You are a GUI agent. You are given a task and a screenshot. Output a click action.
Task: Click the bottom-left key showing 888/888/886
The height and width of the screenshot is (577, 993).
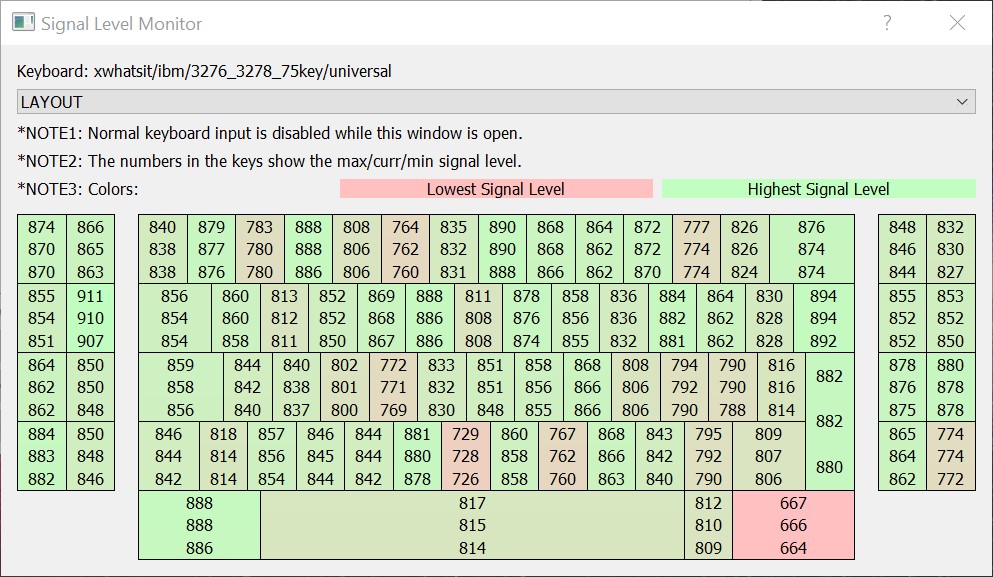click(x=198, y=525)
